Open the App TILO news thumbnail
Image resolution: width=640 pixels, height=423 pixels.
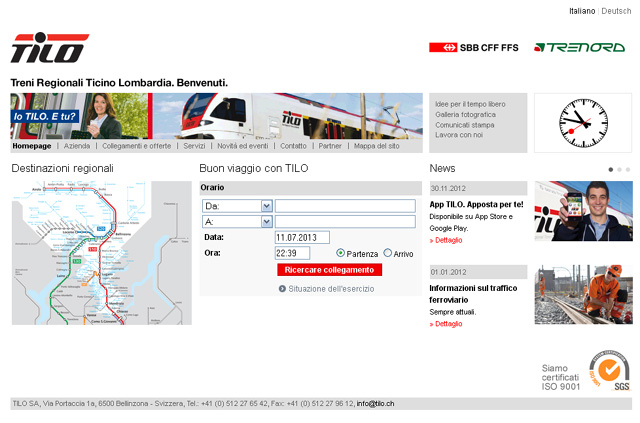(582, 211)
